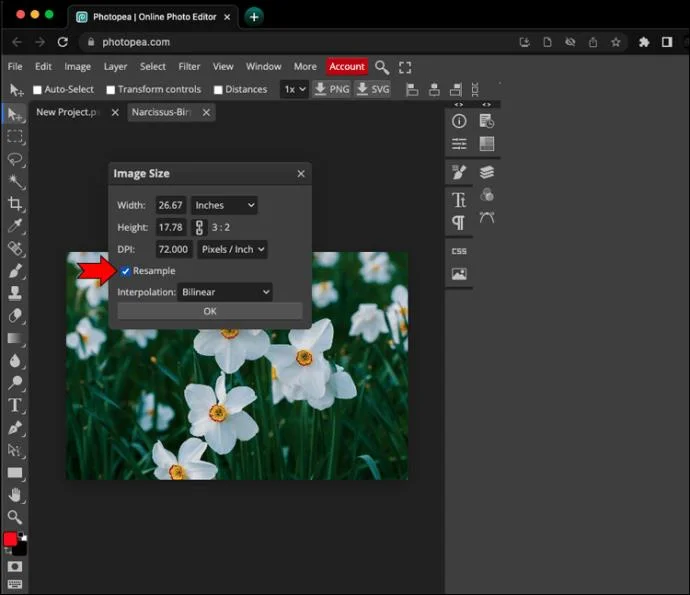Screen dimensions: 690x595
Task: Open the image gallery panel icon
Action: tap(459, 274)
